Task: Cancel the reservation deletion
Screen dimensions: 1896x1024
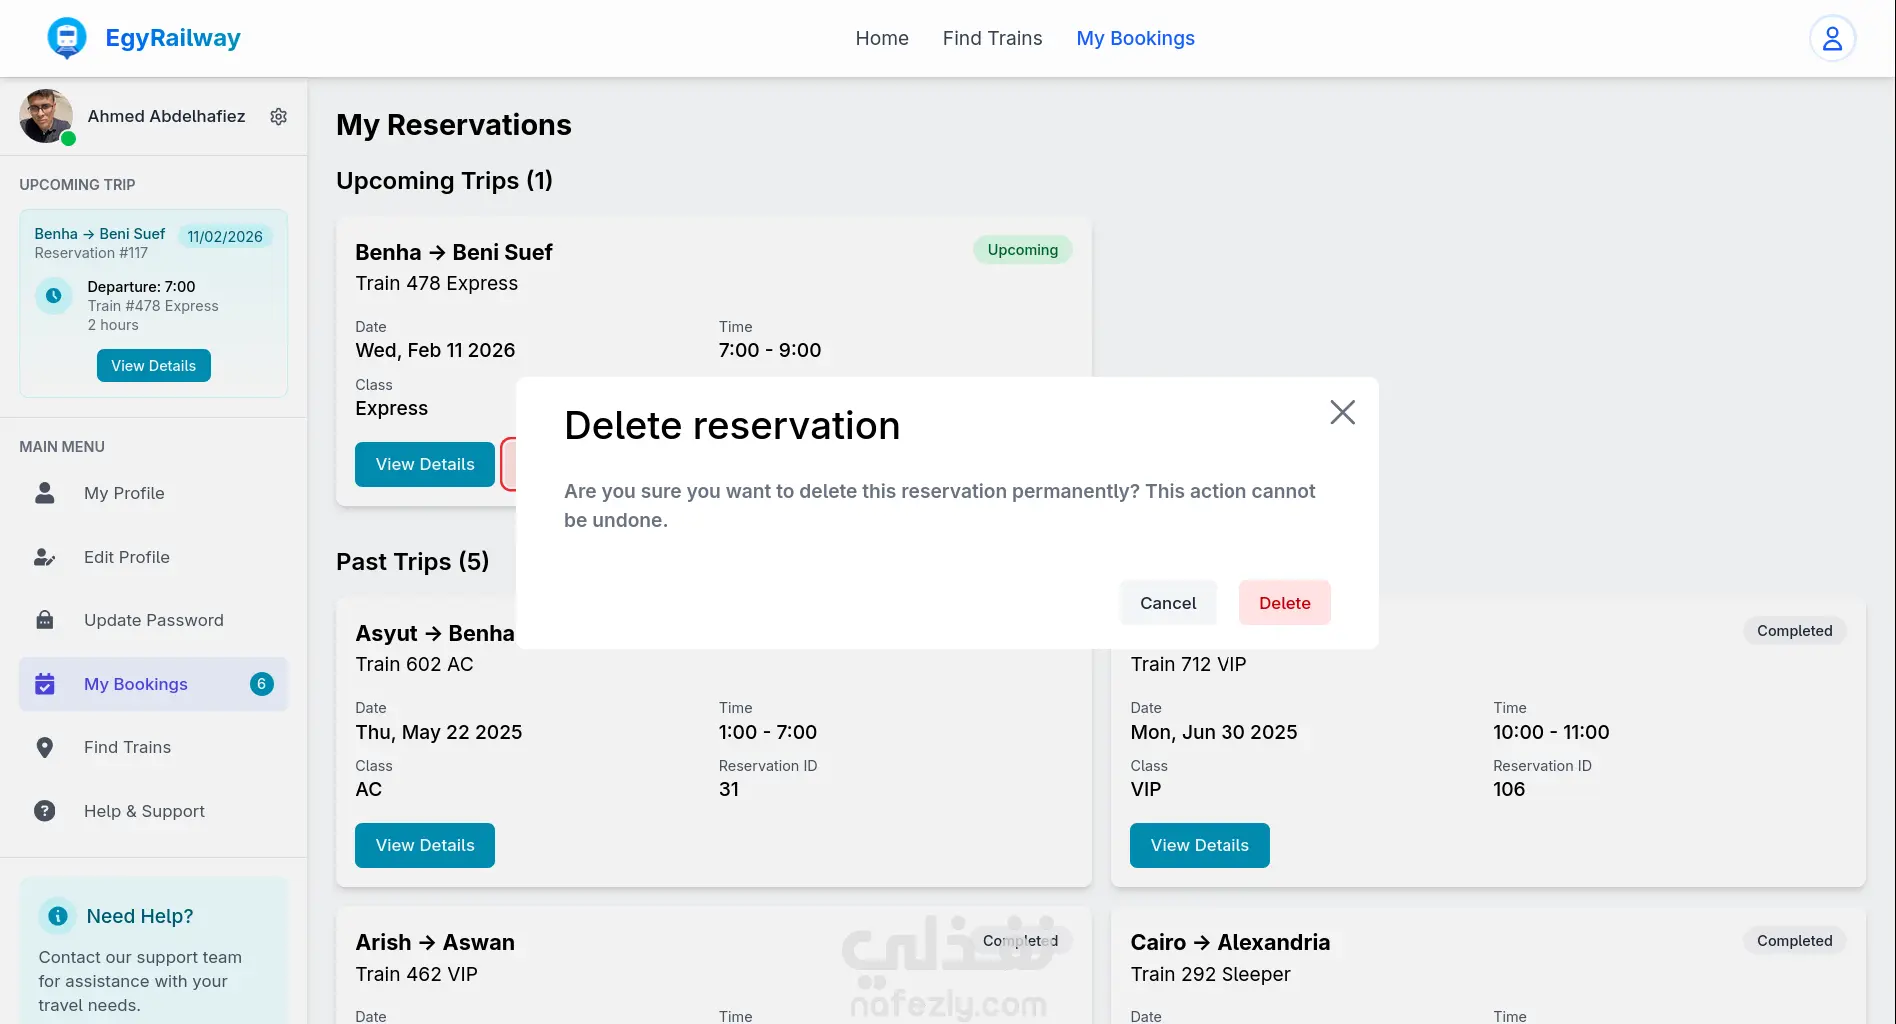Action: (1168, 603)
